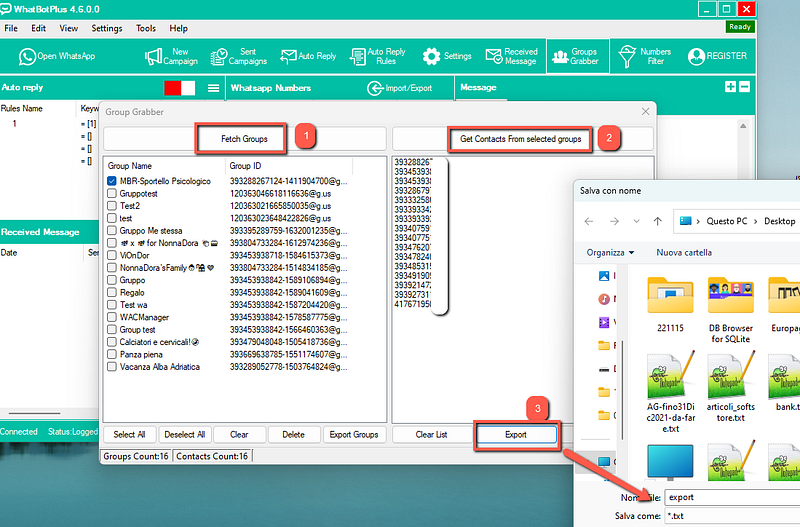Viewport: 800px width, 527px height.
Task: Check the Test2 group checkbox
Action: tap(112, 206)
